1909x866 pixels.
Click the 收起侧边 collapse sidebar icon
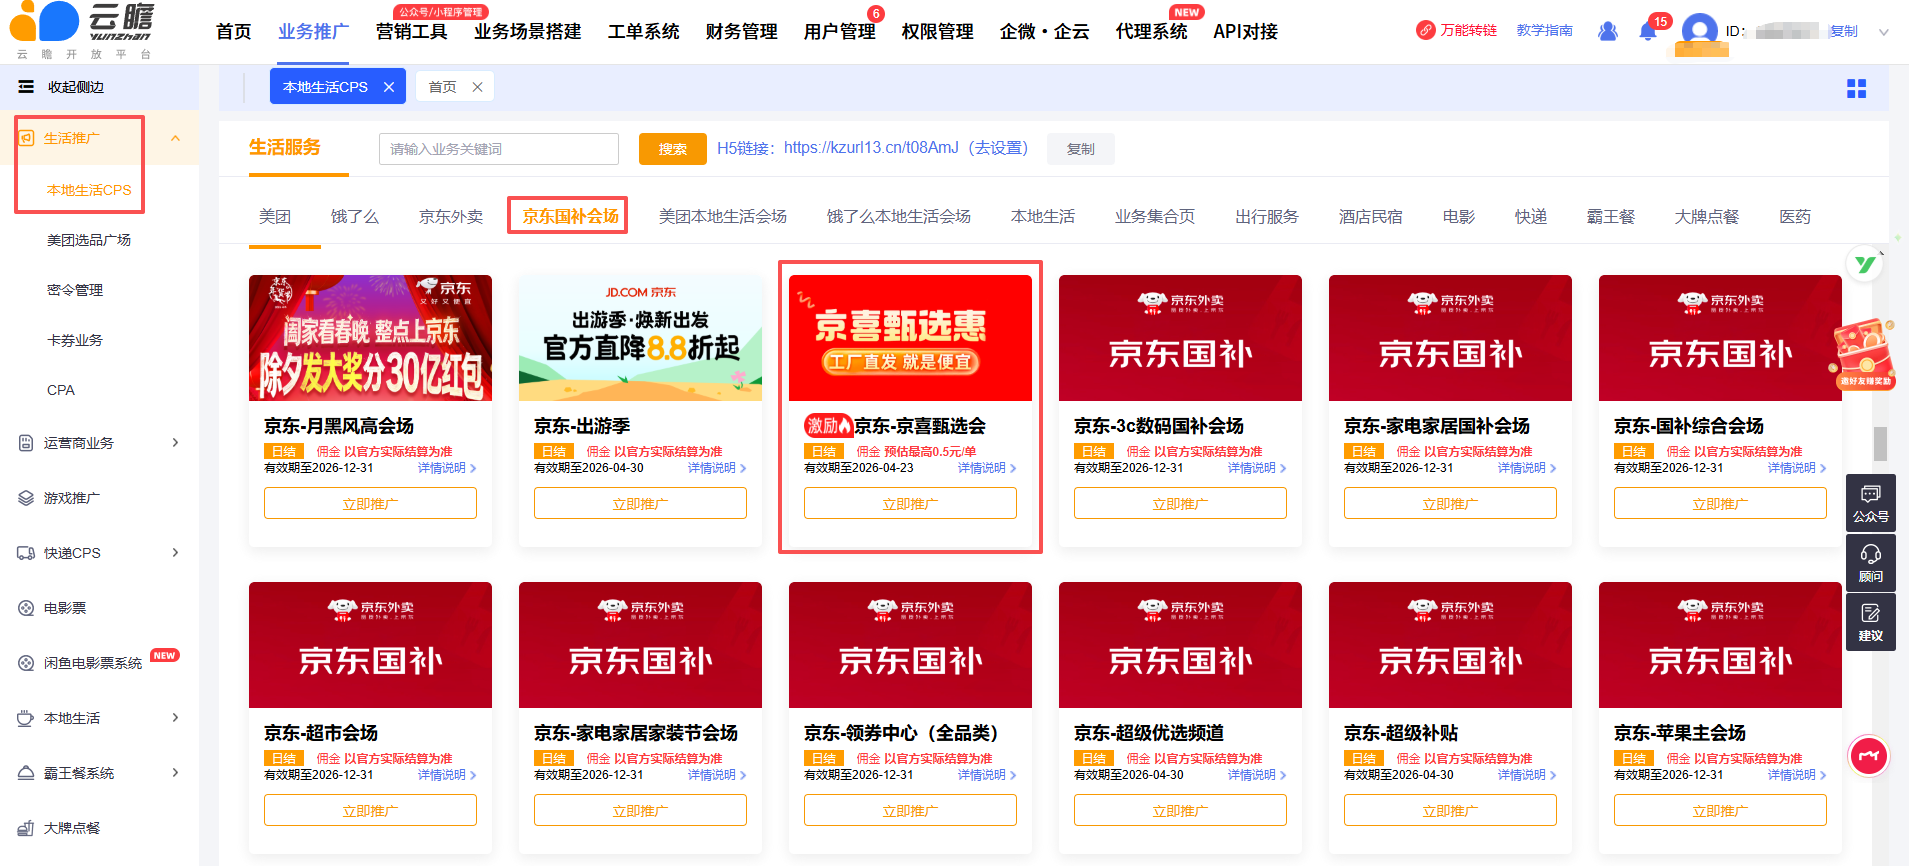point(26,87)
